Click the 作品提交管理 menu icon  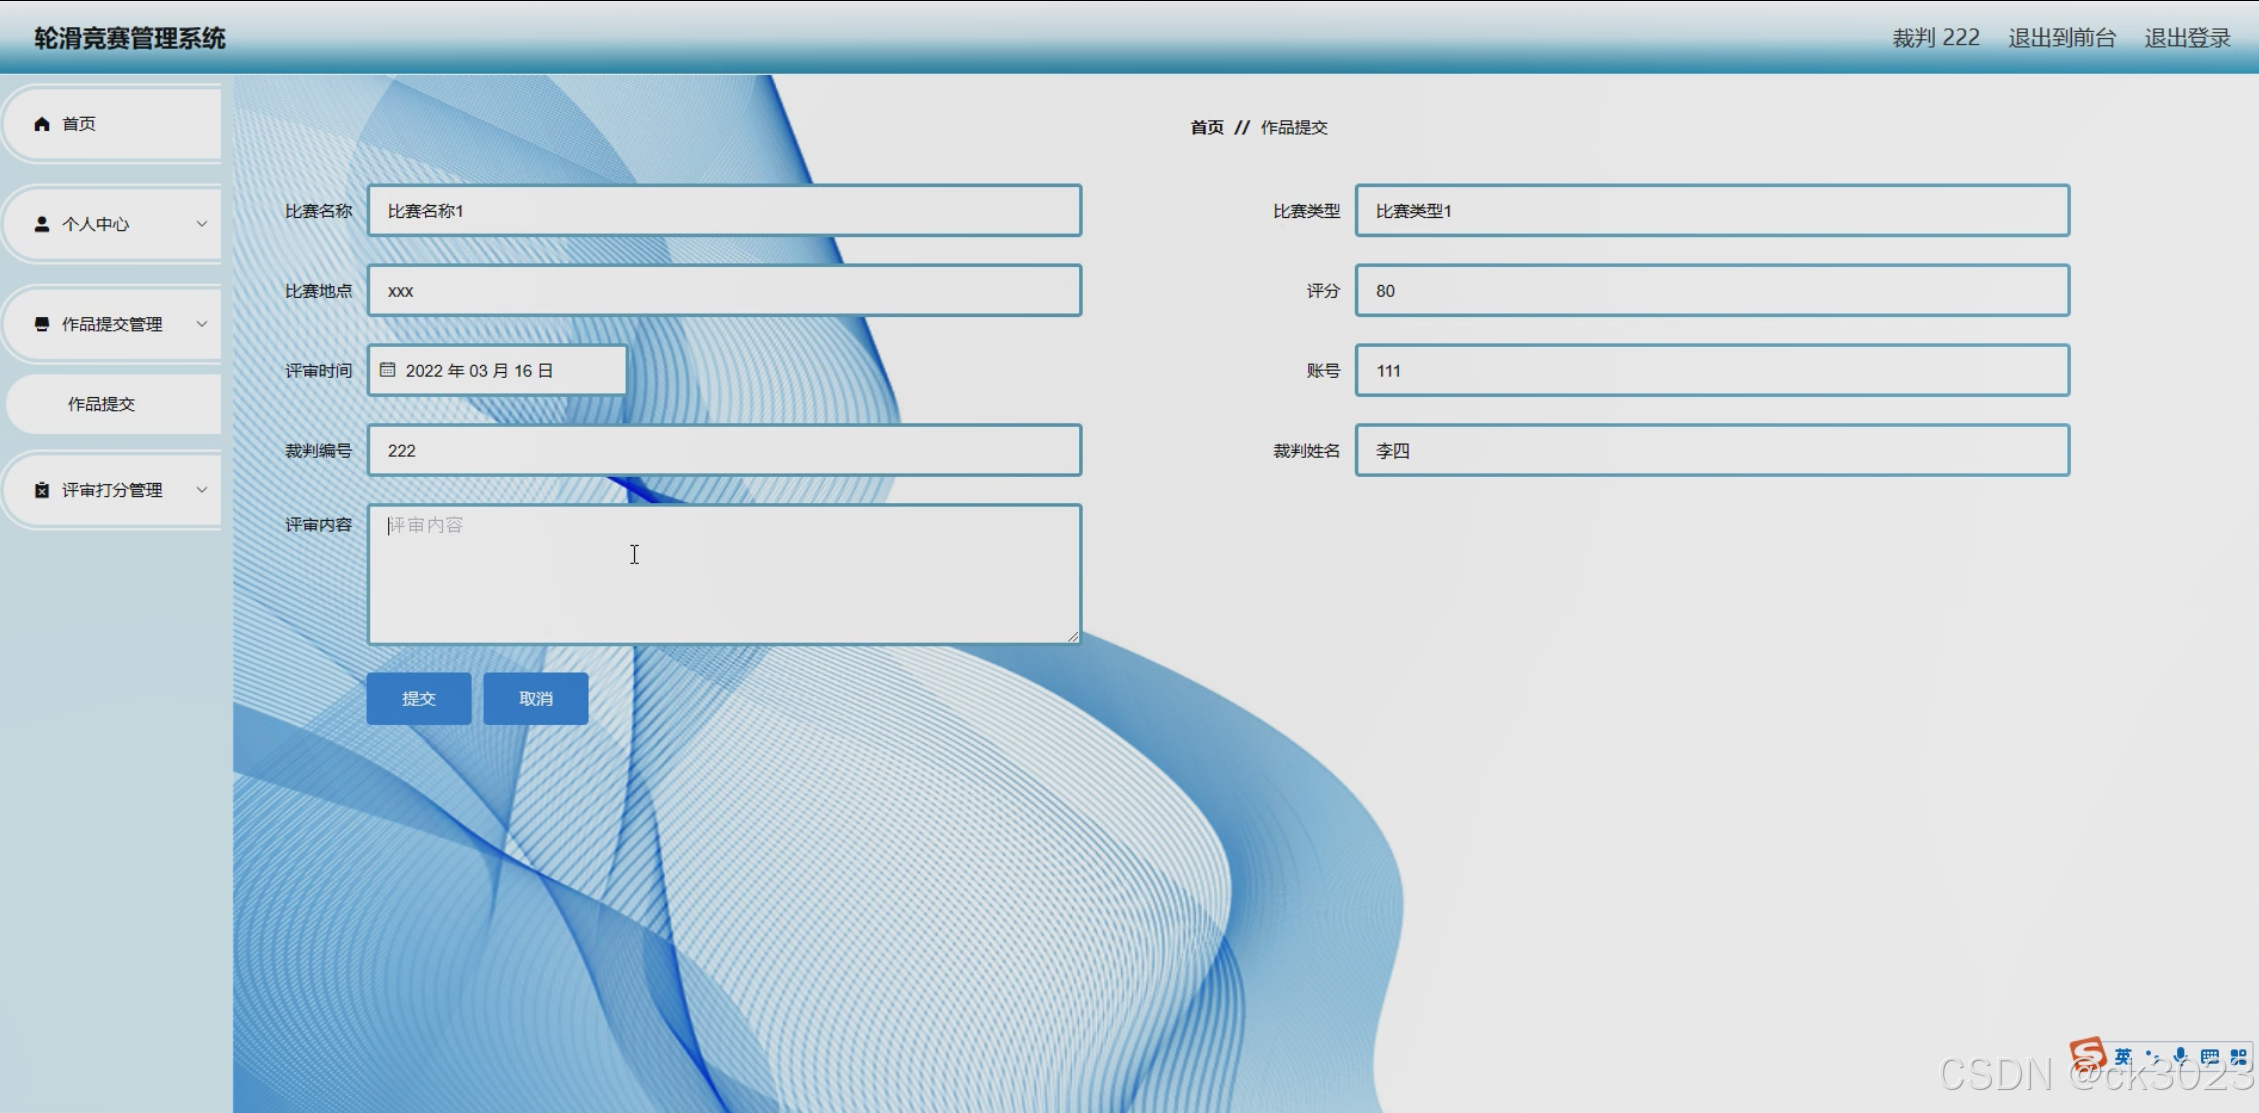[42, 324]
